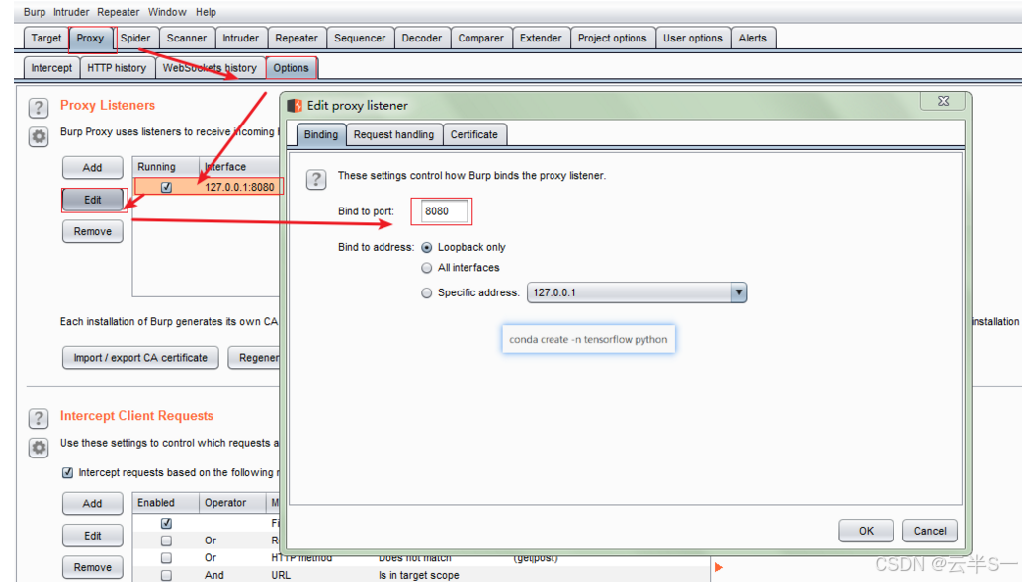Viewport: 1022px width, 582px height.
Task: Click Remove button under Proxy Listeners
Action: (x=93, y=231)
